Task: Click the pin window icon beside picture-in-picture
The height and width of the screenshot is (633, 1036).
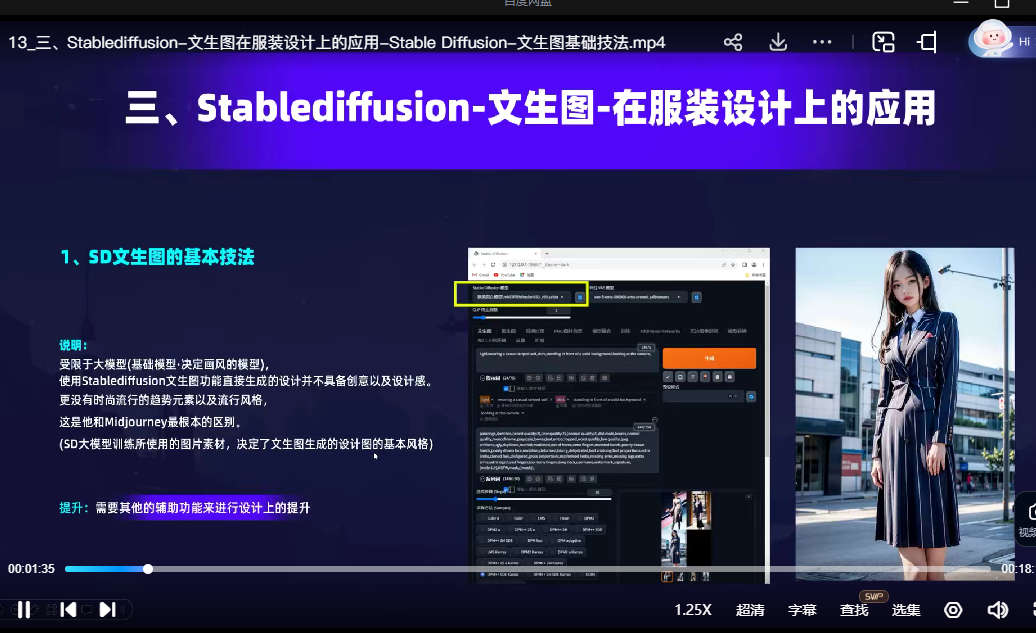Action: [926, 42]
